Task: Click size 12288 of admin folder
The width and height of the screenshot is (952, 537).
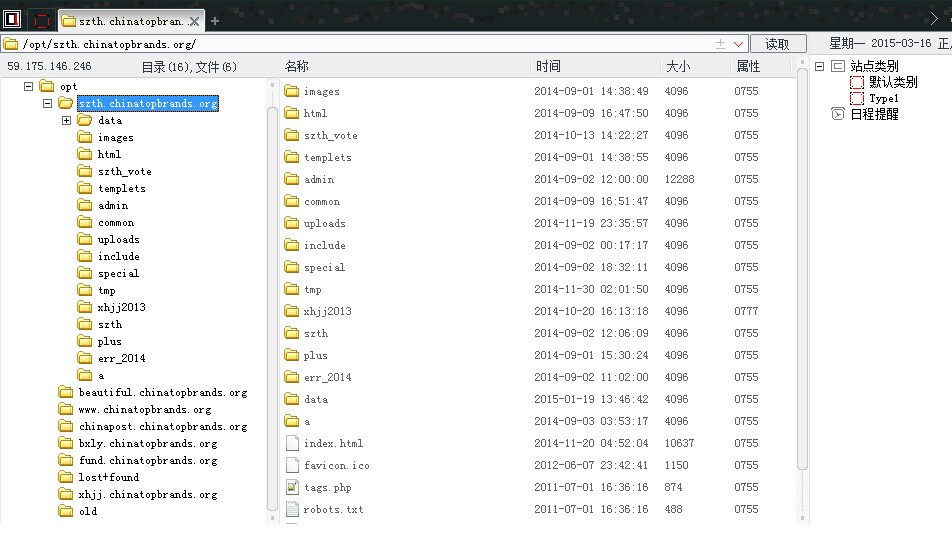Action: point(679,179)
